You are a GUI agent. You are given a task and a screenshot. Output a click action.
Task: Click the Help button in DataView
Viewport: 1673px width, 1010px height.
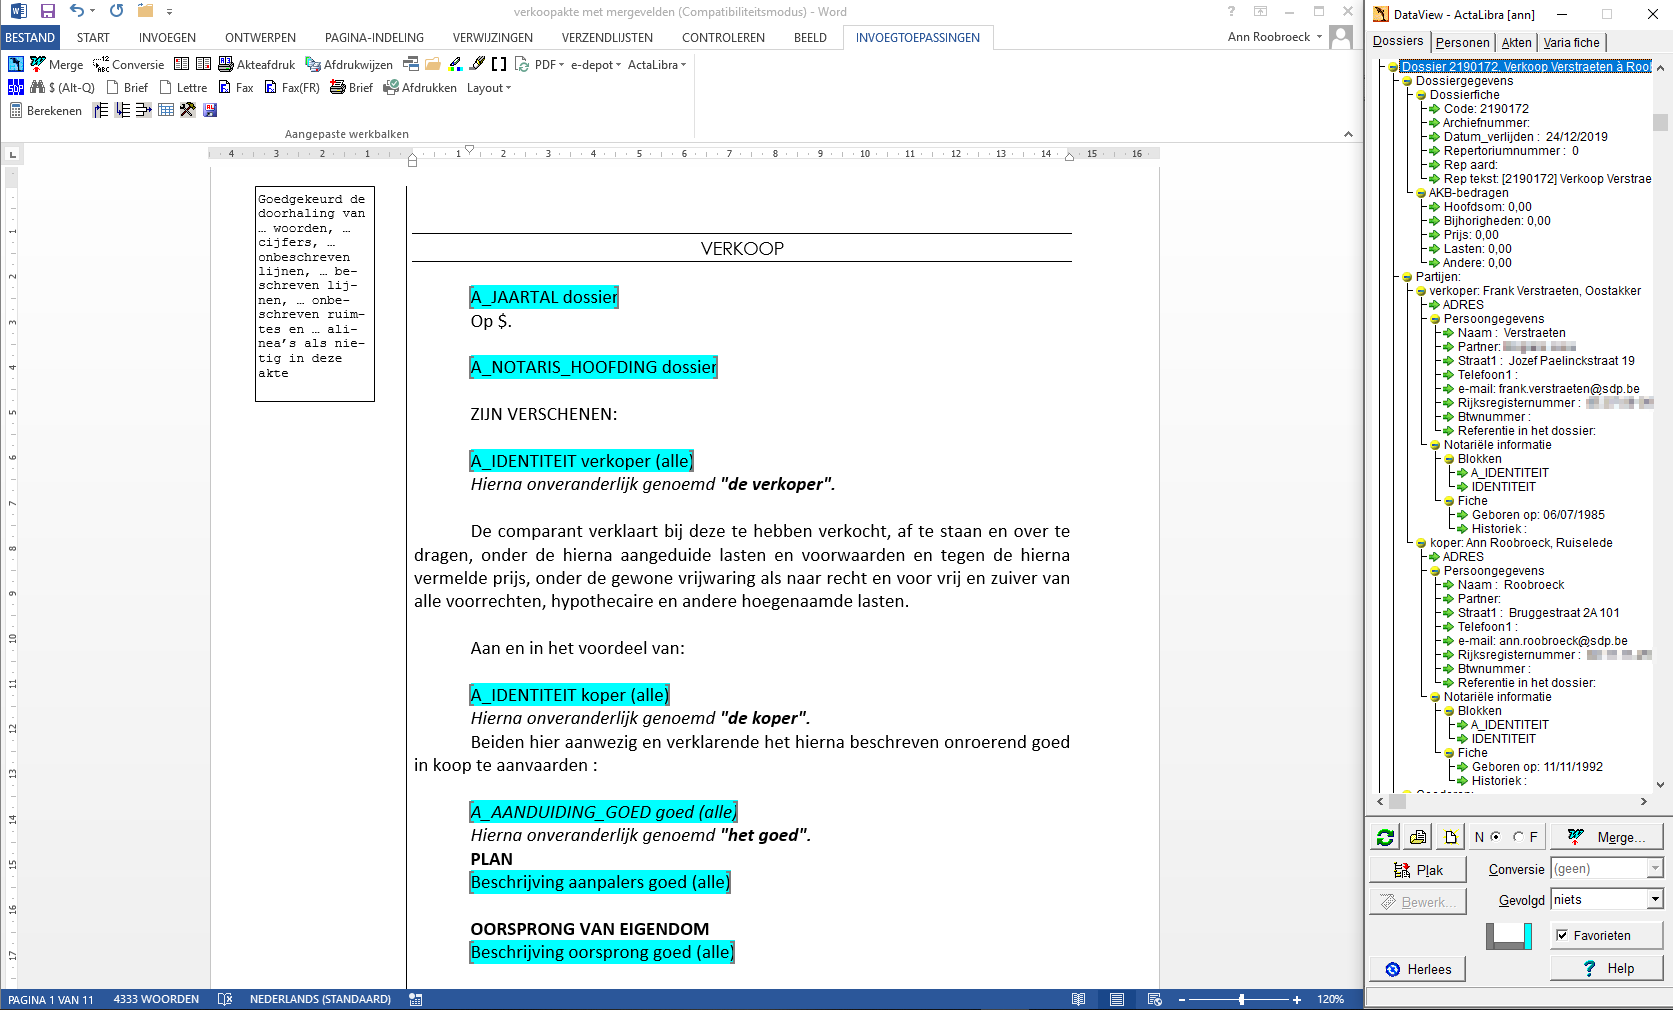tap(1607, 969)
